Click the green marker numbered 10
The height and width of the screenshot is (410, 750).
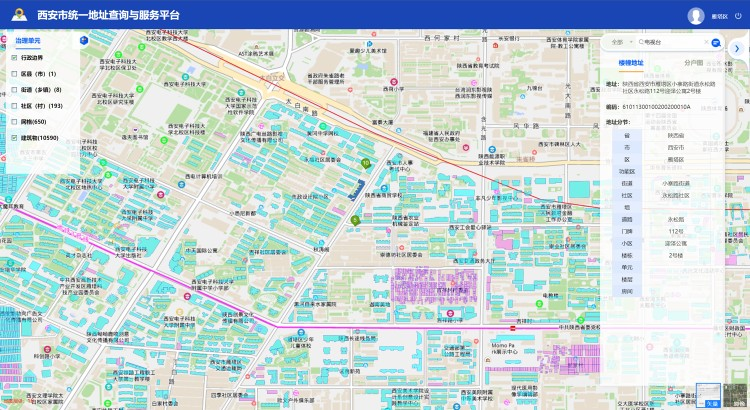(x=366, y=162)
